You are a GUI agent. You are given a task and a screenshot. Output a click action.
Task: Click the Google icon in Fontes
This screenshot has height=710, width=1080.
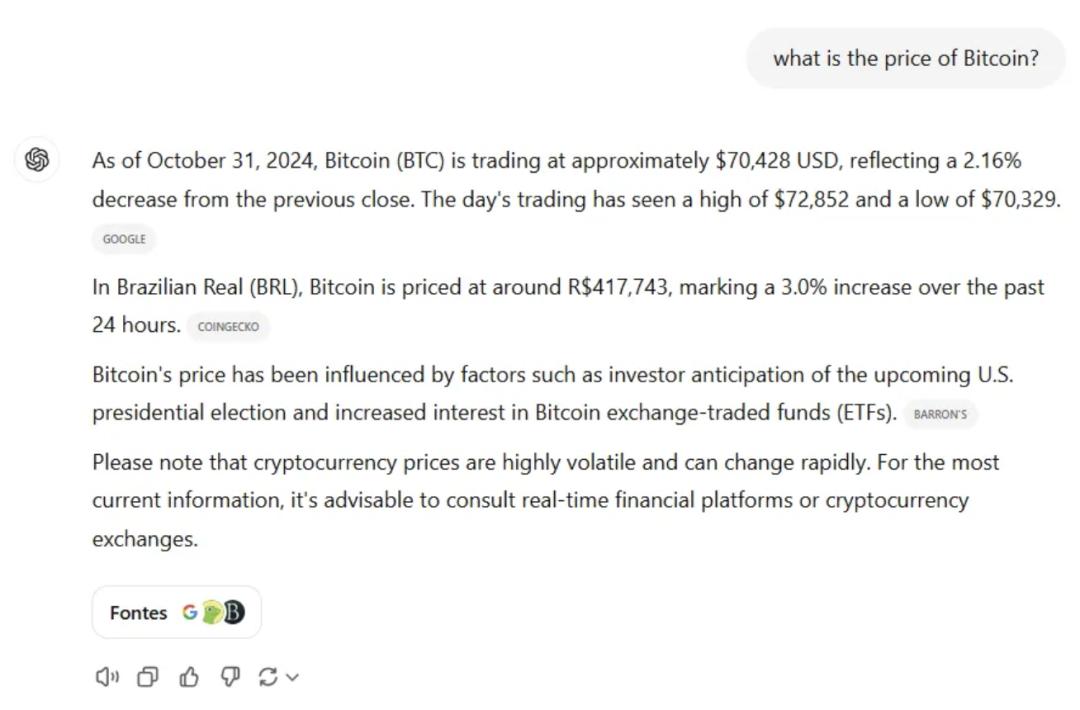click(189, 613)
